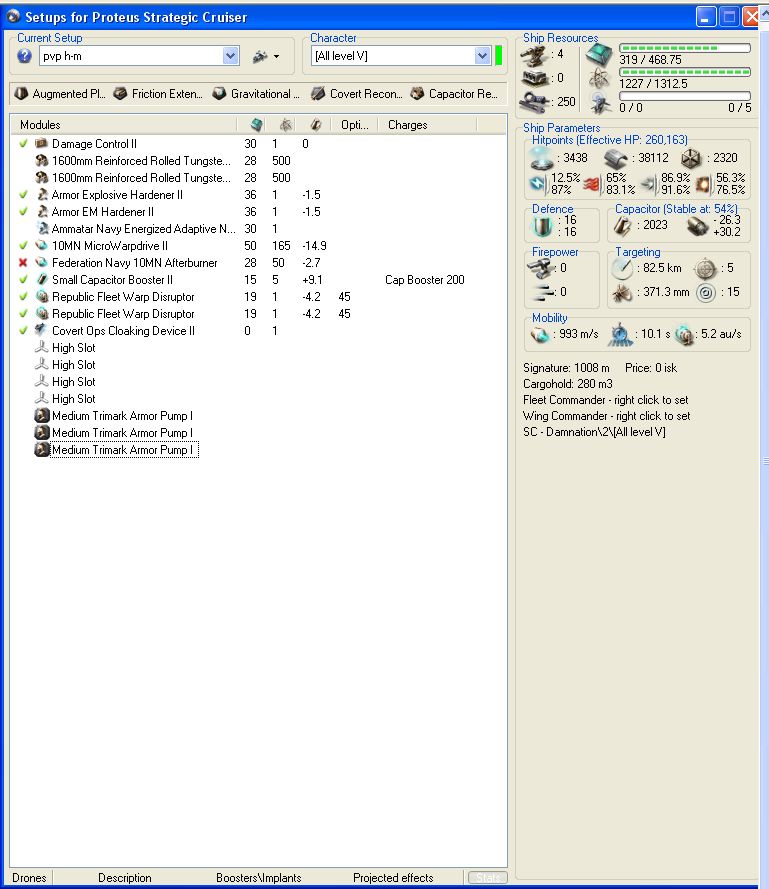Click the shield hitpoints icon
Viewport: 769px width, 889px height.
pyautogui.click(x=542, y=159)
